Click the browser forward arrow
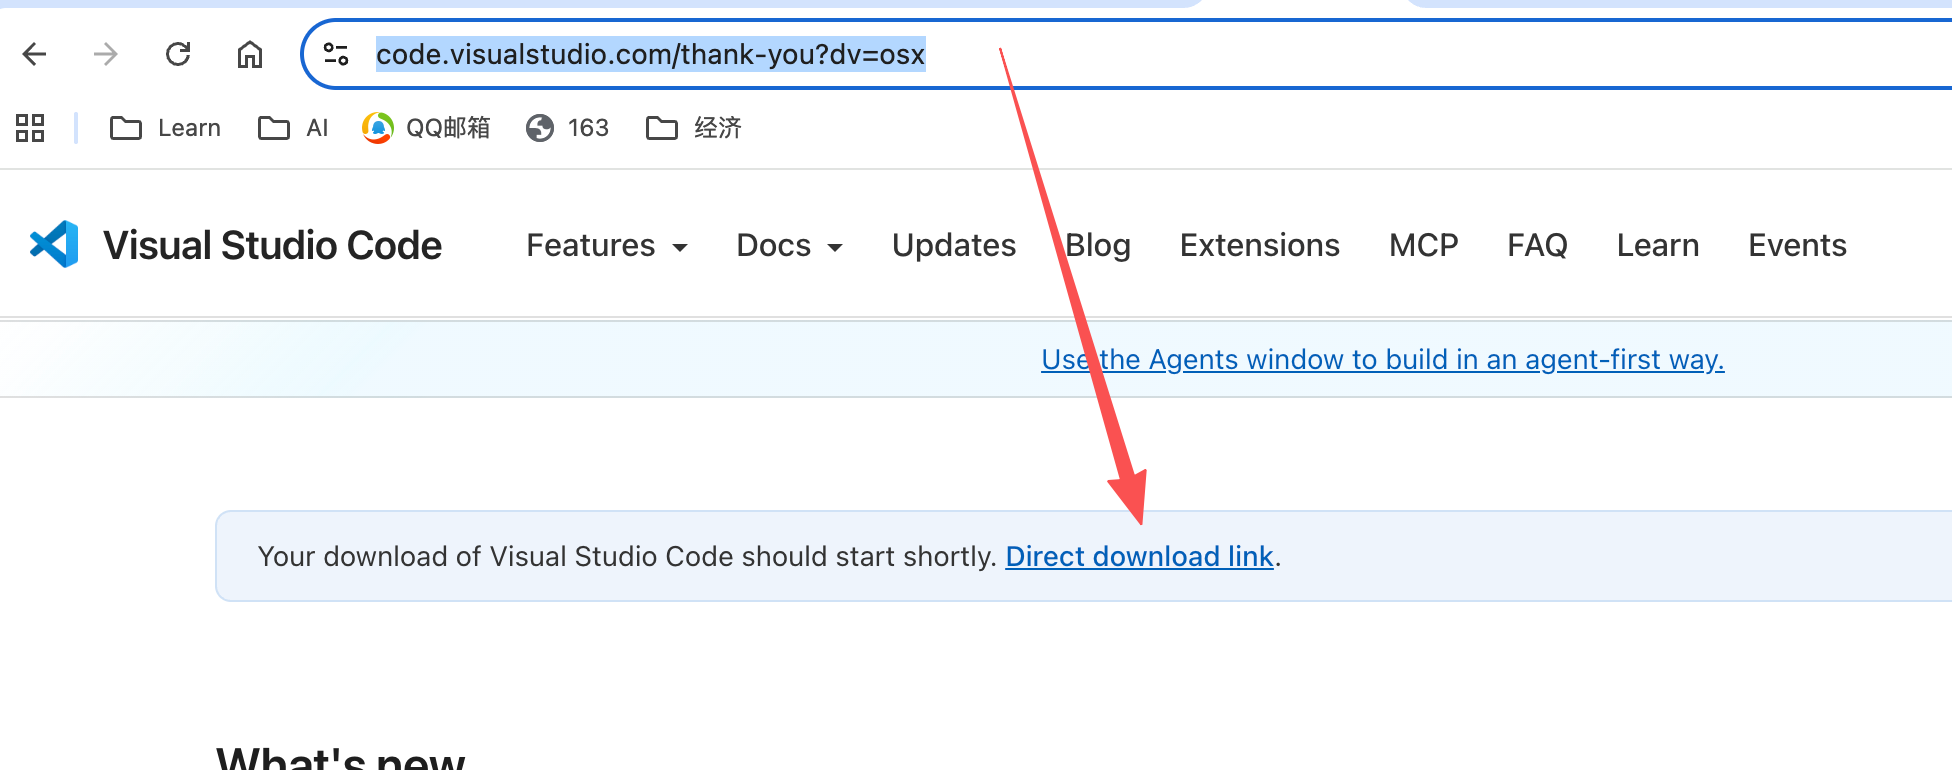 tap(105, 54)
